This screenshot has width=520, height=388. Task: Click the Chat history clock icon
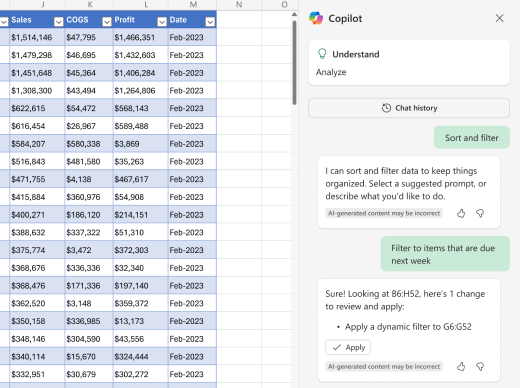[x=386, y=108]
